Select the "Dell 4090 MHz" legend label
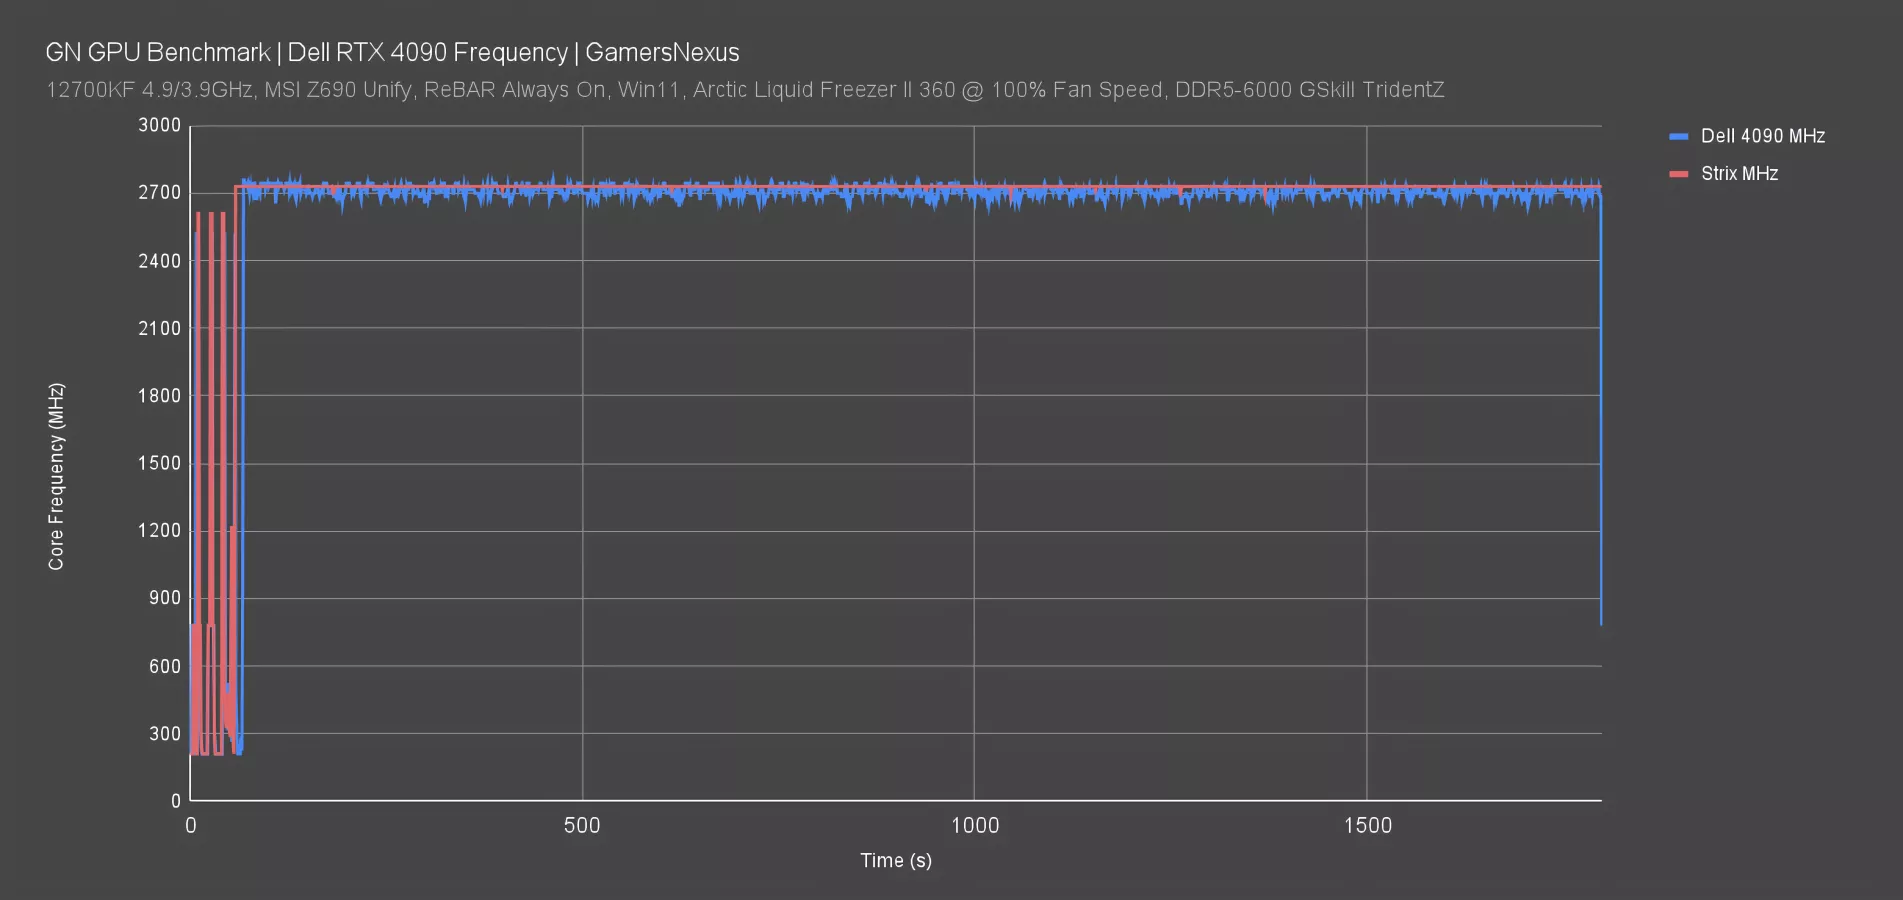Screen dimensions: 1903x900 pyautogui.click(x=1762, y=136)
